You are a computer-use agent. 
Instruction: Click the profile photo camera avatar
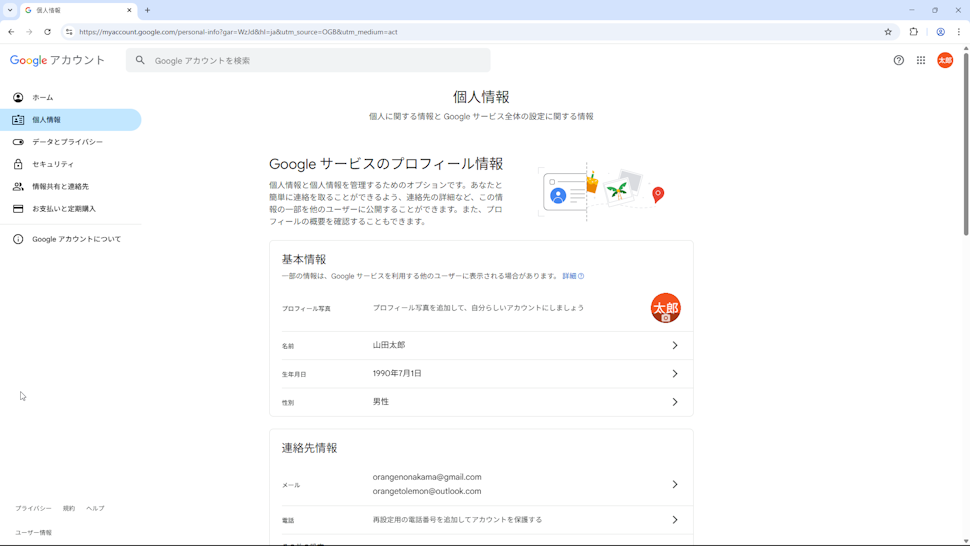665,308
